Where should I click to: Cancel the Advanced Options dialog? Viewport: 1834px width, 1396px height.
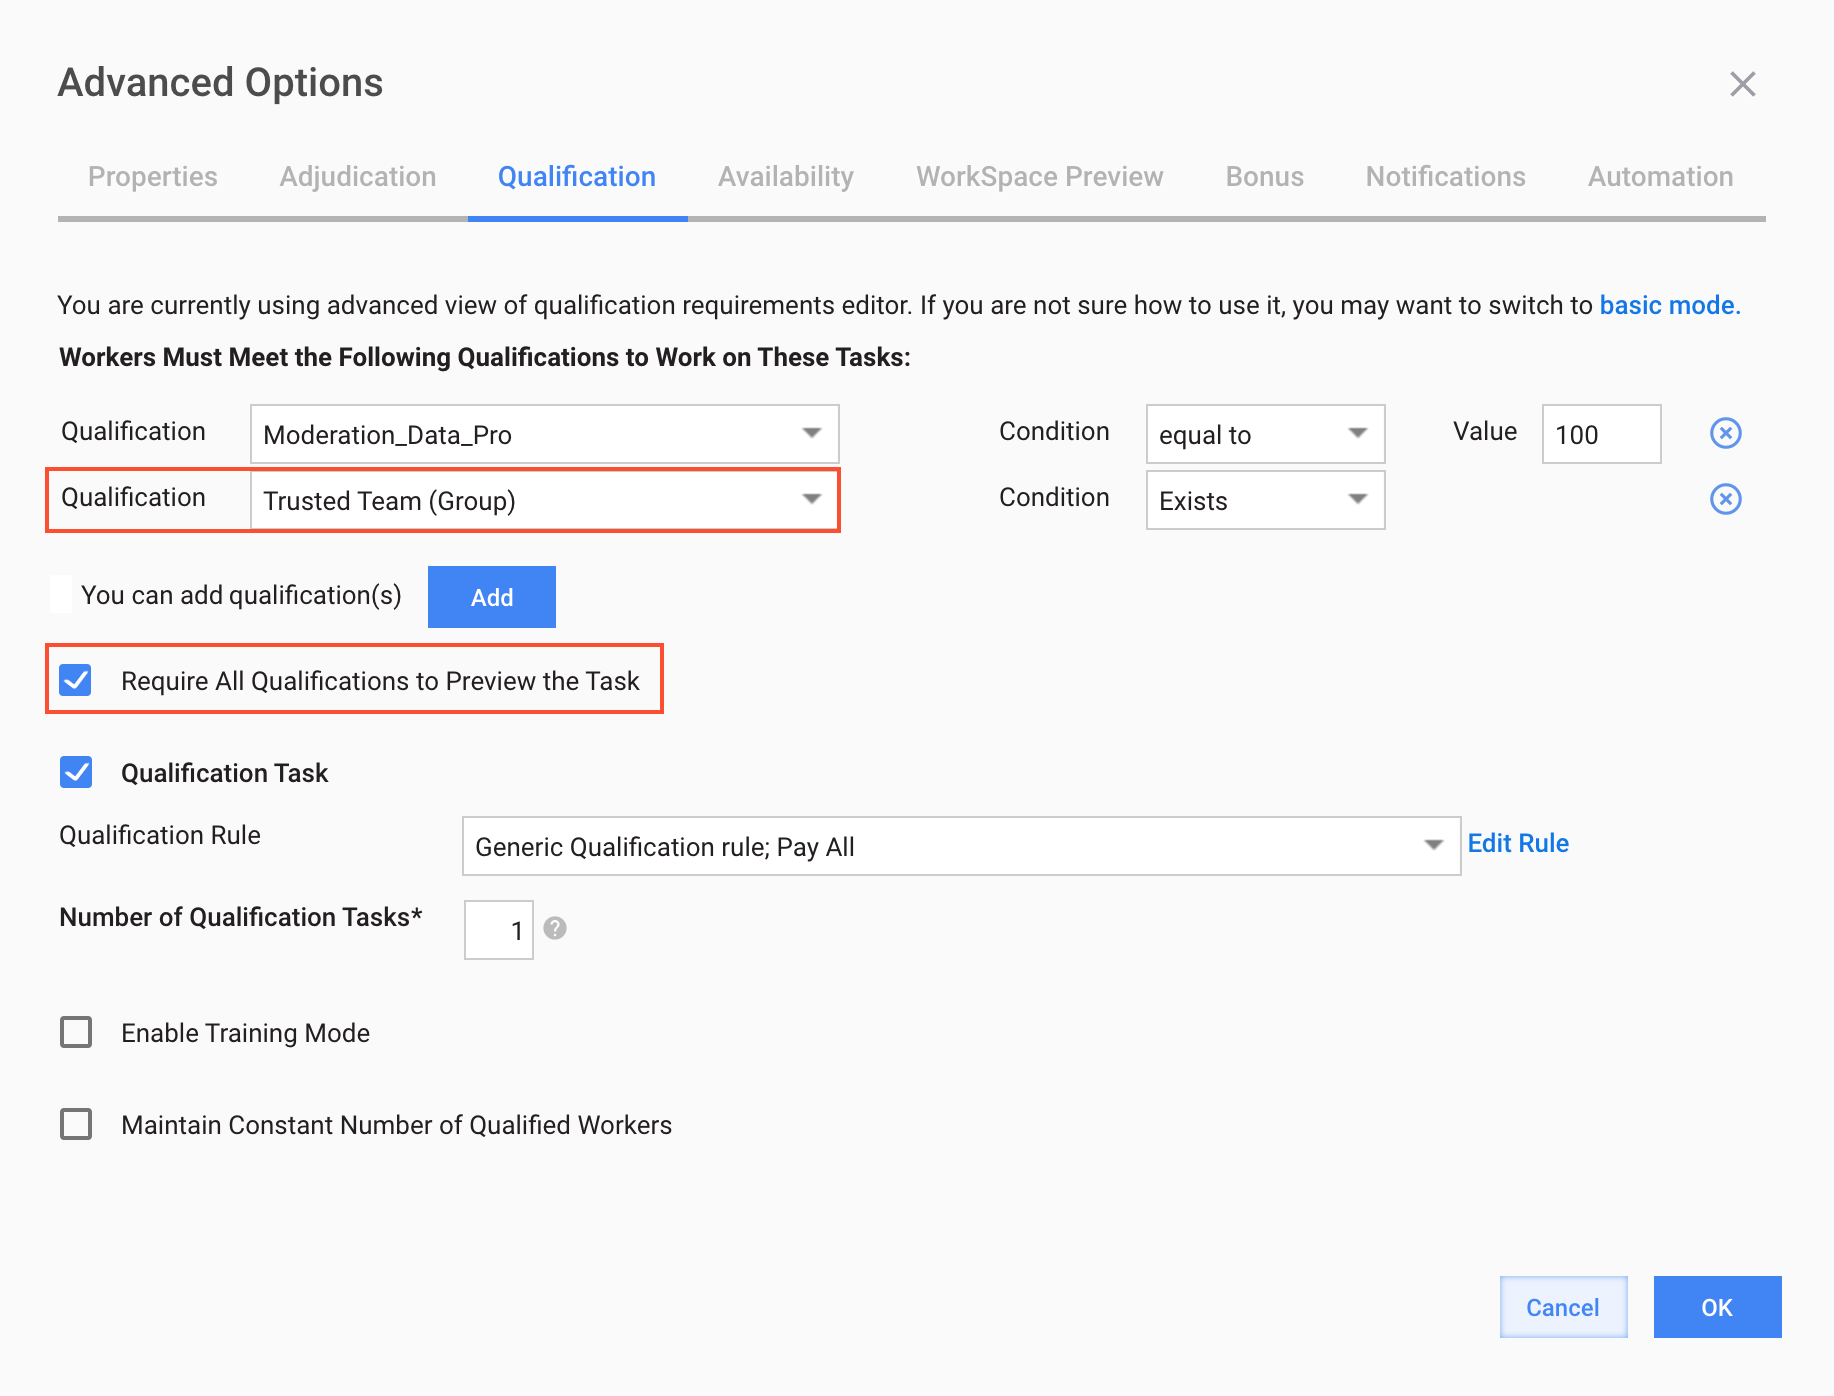click(1564, 1307)
